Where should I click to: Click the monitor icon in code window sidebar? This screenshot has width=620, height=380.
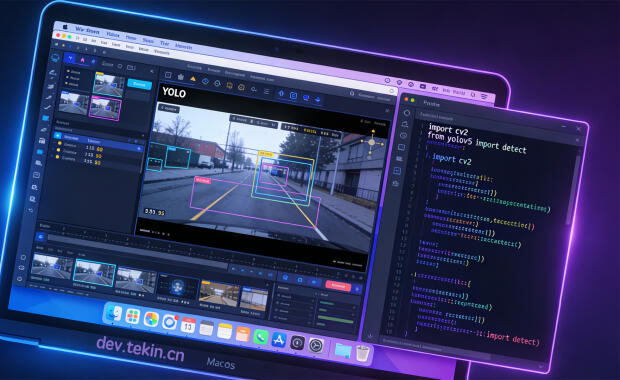pyautogui.click(x=401, y=147)
